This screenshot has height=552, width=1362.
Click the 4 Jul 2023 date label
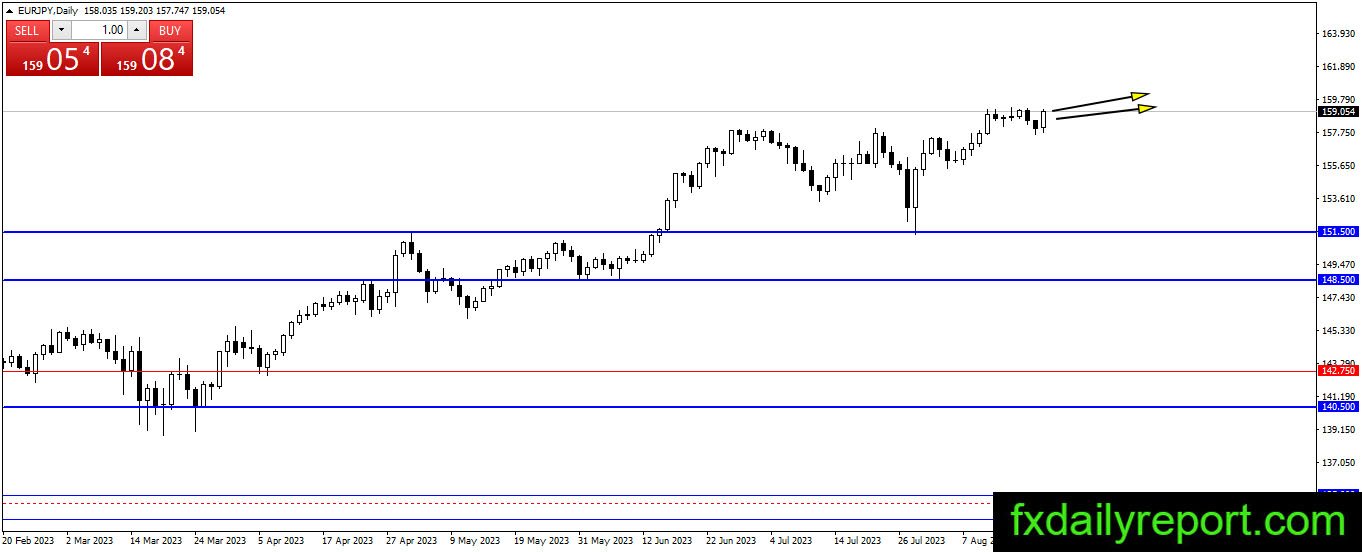790,541
